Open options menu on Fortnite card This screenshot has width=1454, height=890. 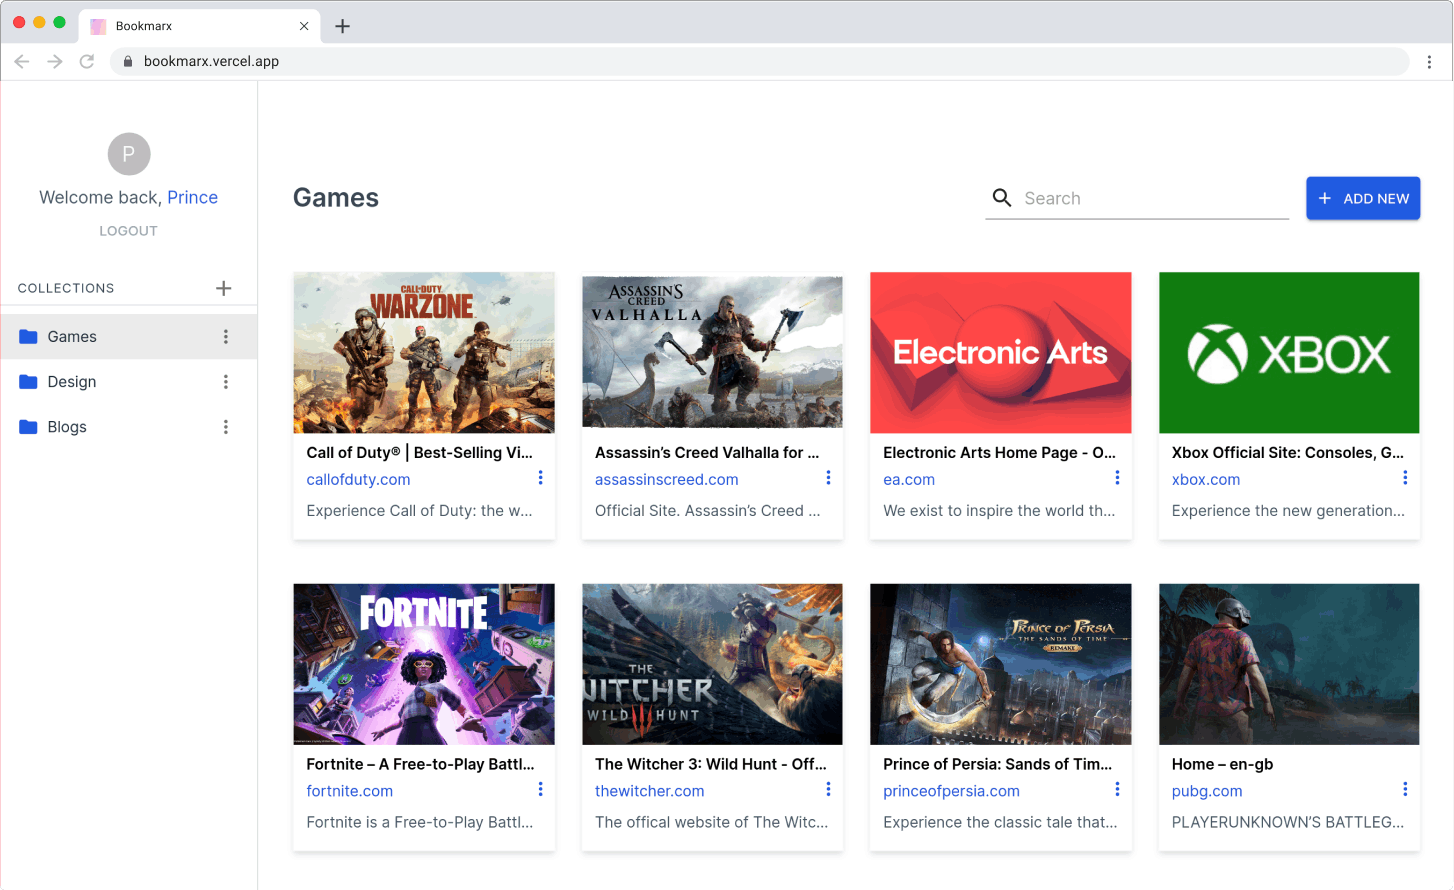pos(540,790)
